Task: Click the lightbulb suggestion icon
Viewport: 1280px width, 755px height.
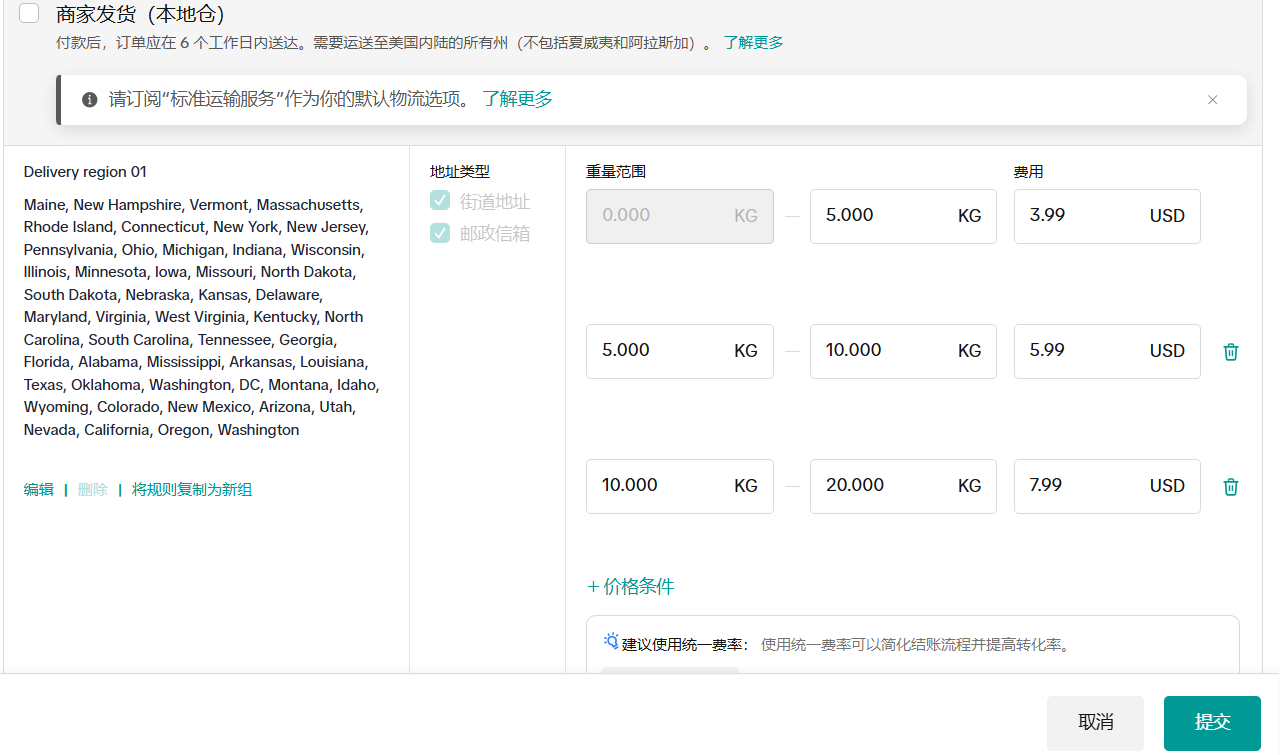Action: click(611, 641)
